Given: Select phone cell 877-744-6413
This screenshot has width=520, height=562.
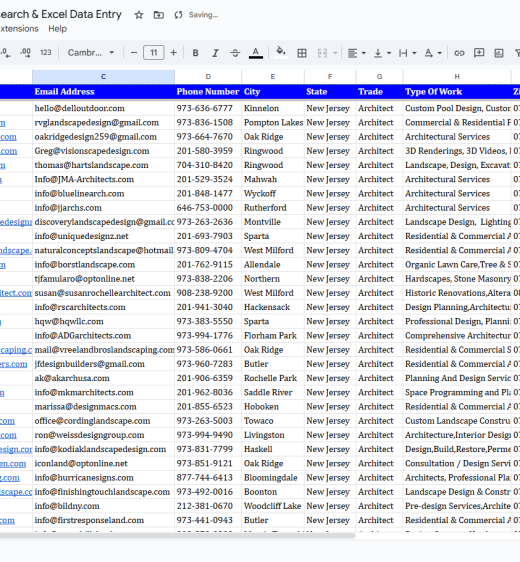Looking at the screenshot, I should point(208,478).
